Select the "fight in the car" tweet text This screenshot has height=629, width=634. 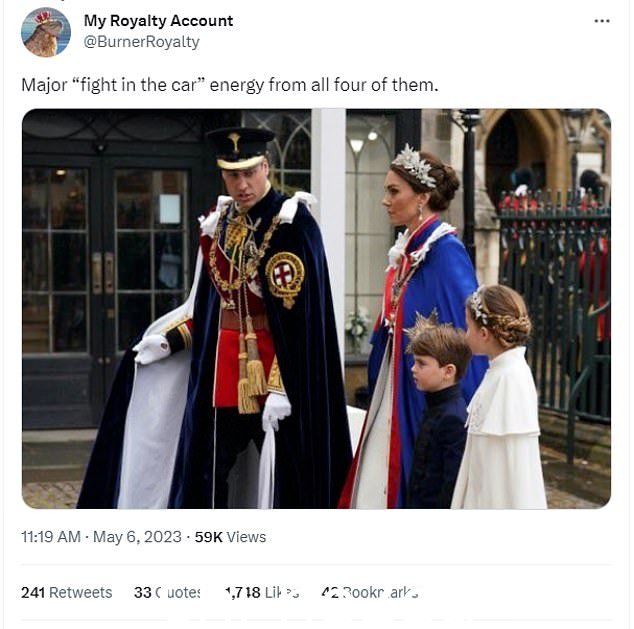tap(230, 85)
